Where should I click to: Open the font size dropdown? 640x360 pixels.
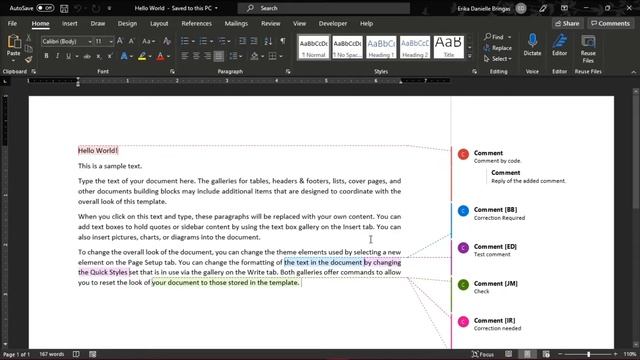tap(111, 41)
